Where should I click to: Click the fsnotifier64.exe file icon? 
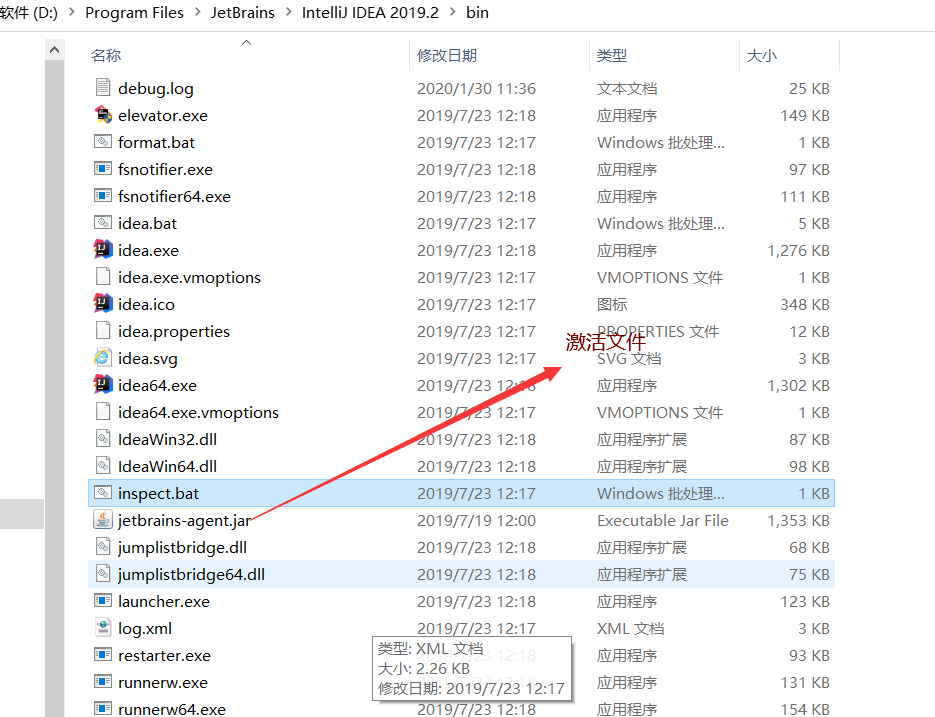click(x=103, y=195)
